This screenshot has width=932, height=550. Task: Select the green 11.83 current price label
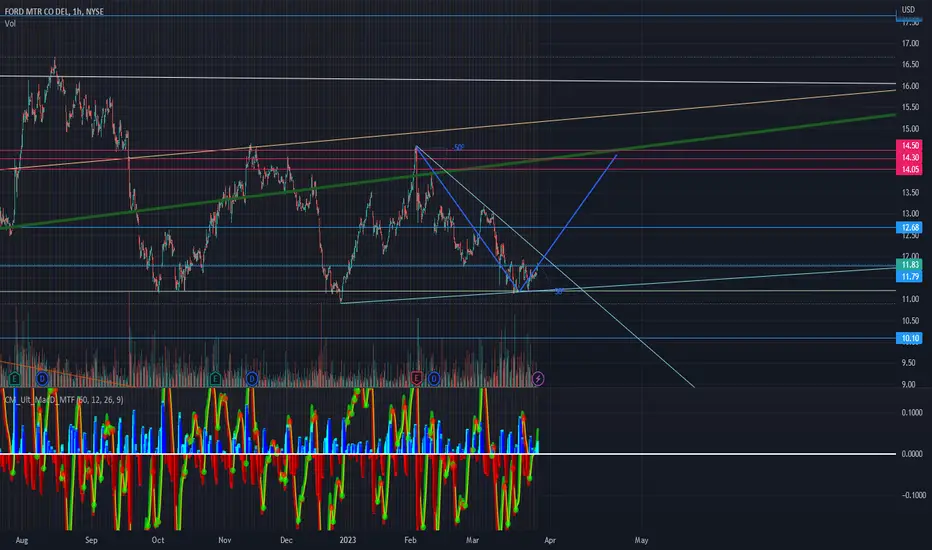point(909,265)
